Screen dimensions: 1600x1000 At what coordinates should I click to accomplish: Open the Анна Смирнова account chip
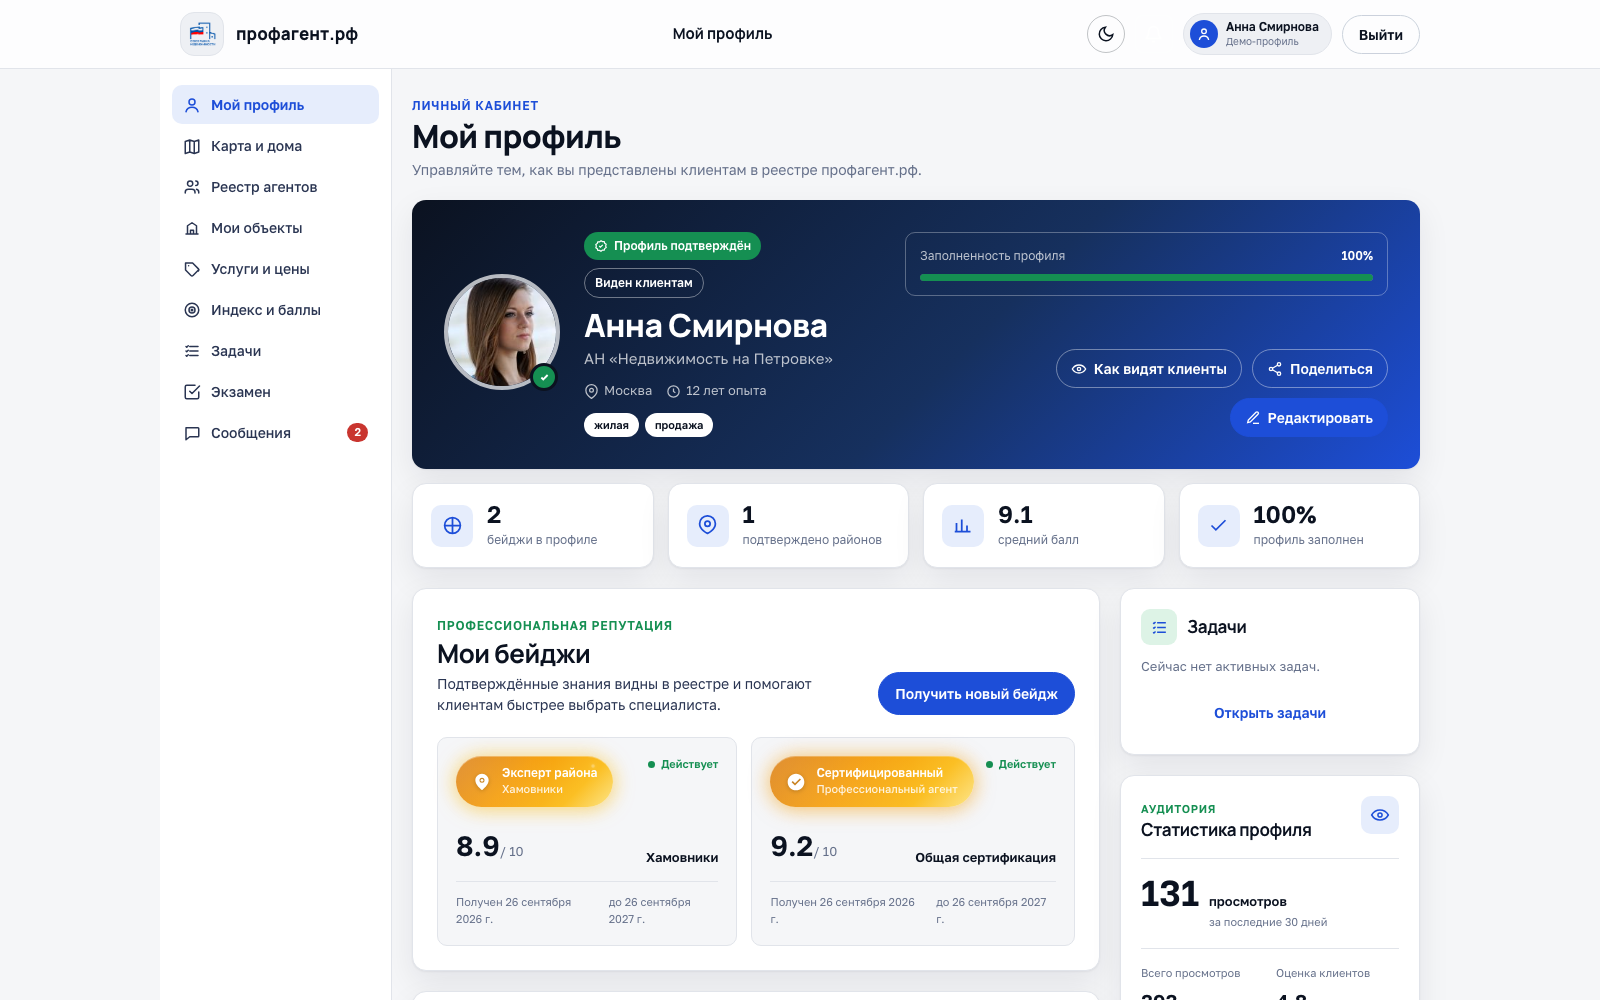pyautogui.click(x=1257, y=34)
